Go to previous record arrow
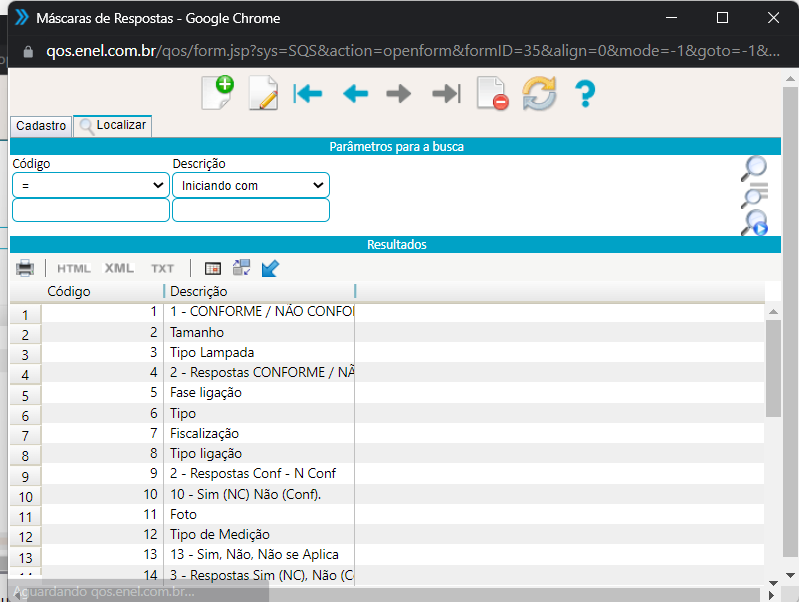799x602 pixels. click(355, 94)
